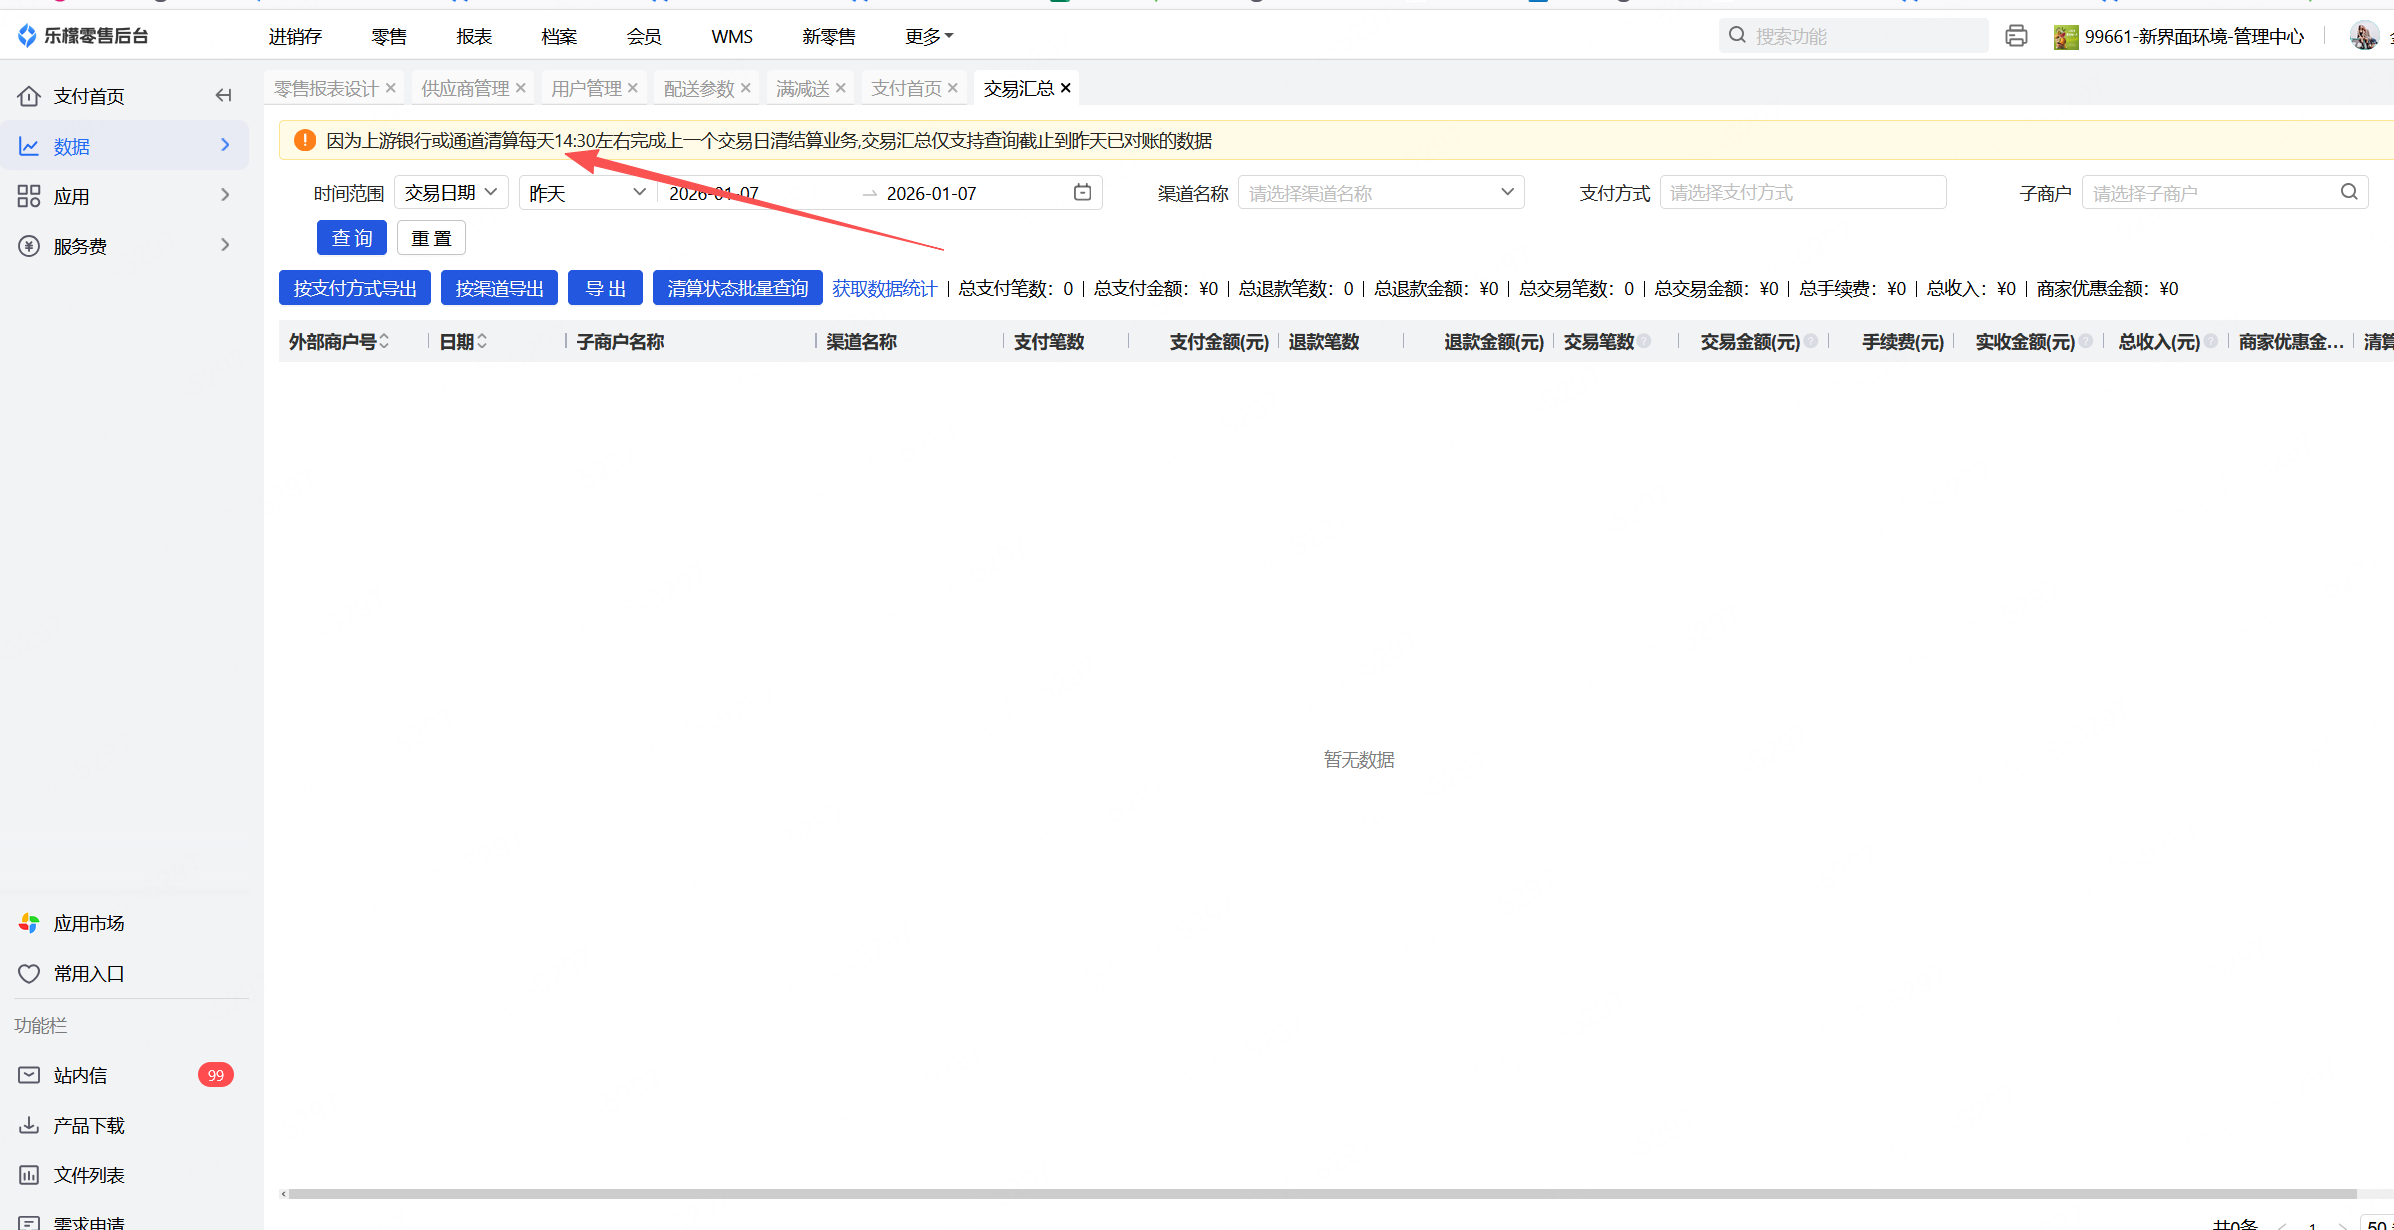Open 站内信 inbox in sidebar
This screenshot has width=2394, height=1230.
[80, 1075]
